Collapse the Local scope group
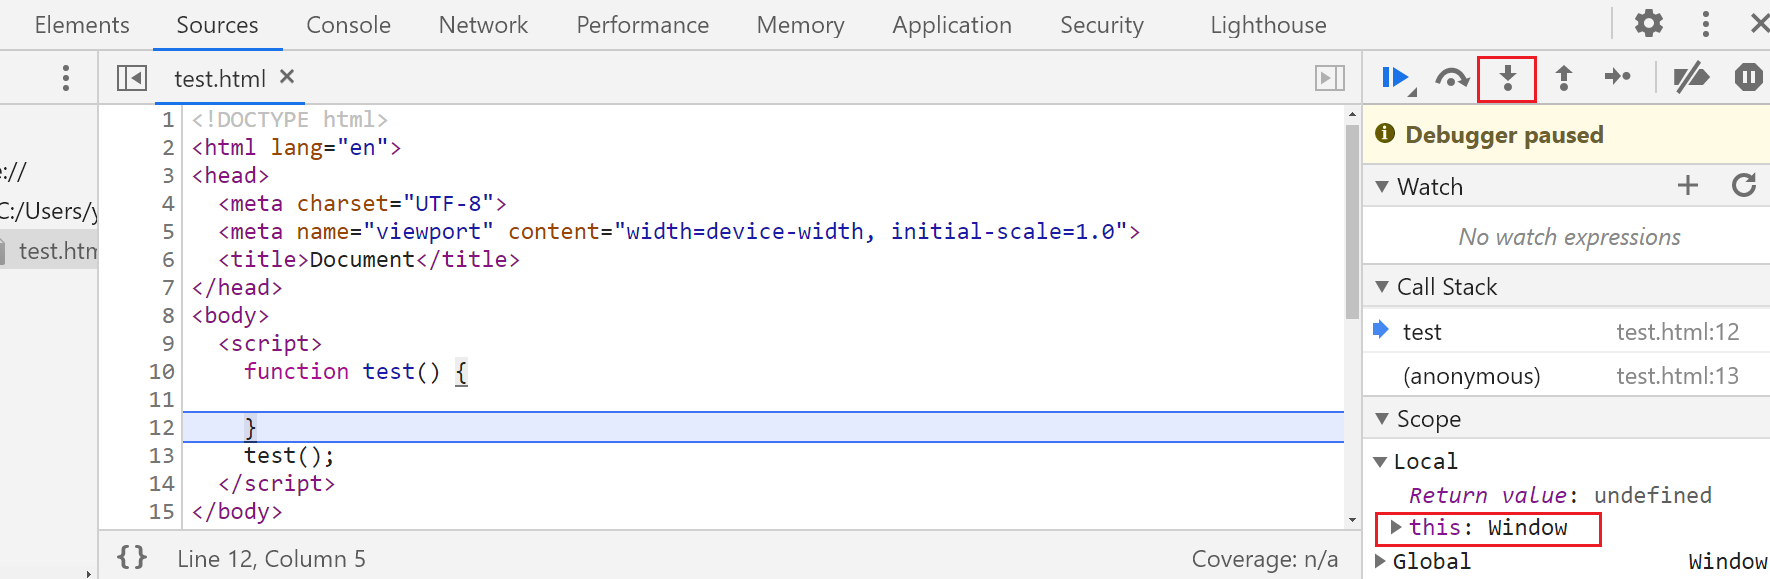 (x=1380, y=462)
